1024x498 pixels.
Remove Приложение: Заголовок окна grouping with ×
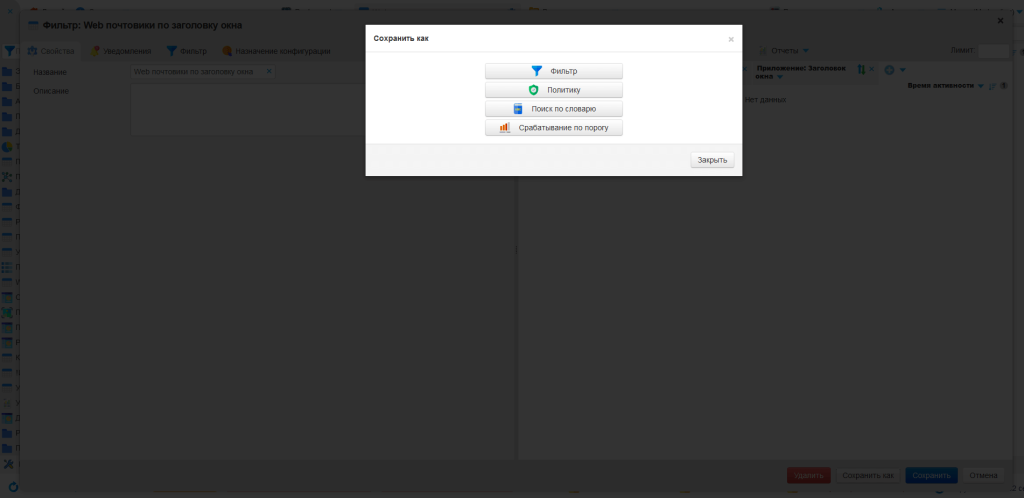872,69
